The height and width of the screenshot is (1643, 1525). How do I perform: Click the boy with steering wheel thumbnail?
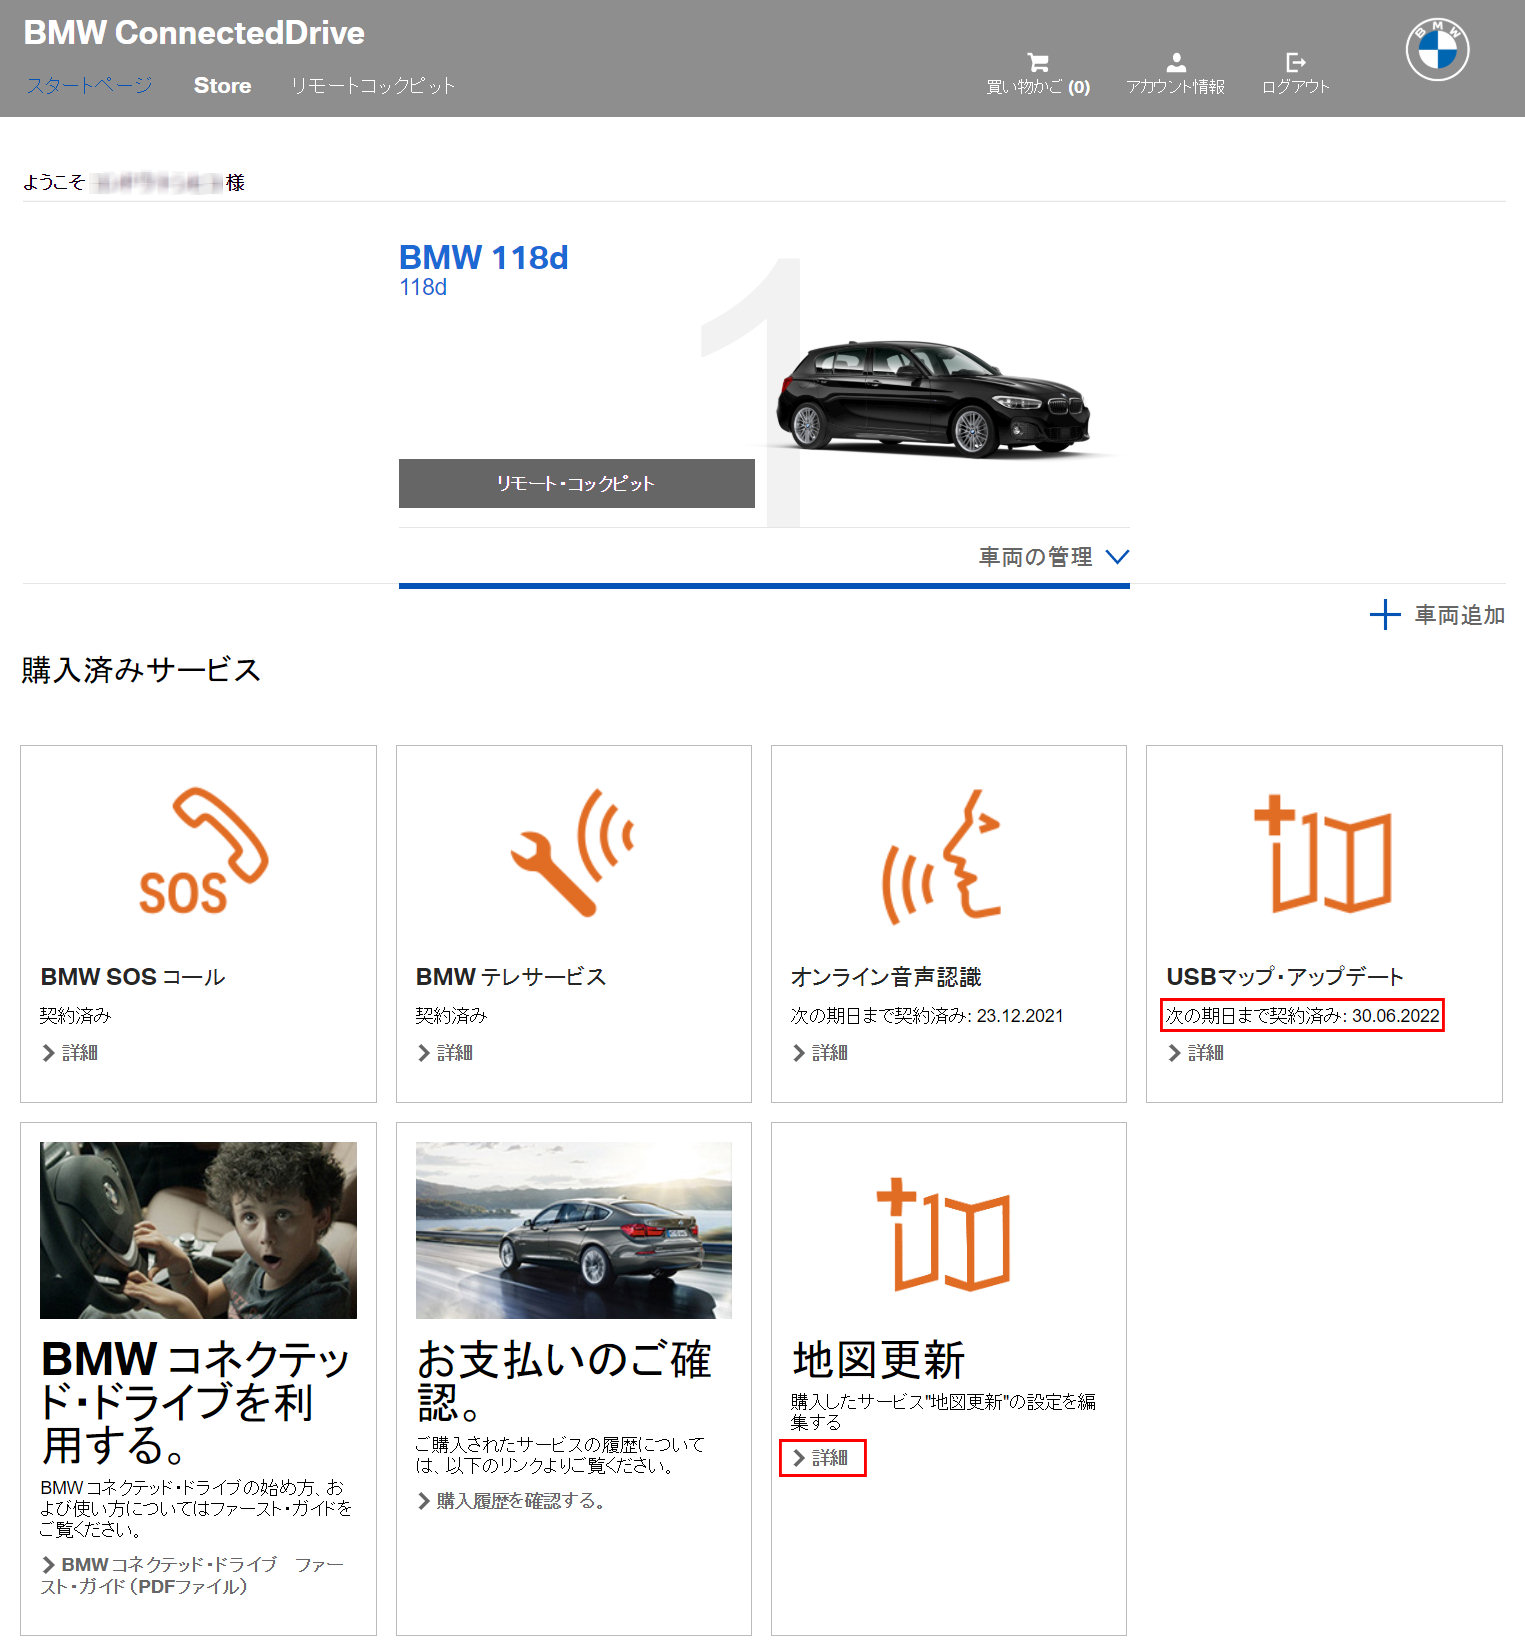[198, 1230]
